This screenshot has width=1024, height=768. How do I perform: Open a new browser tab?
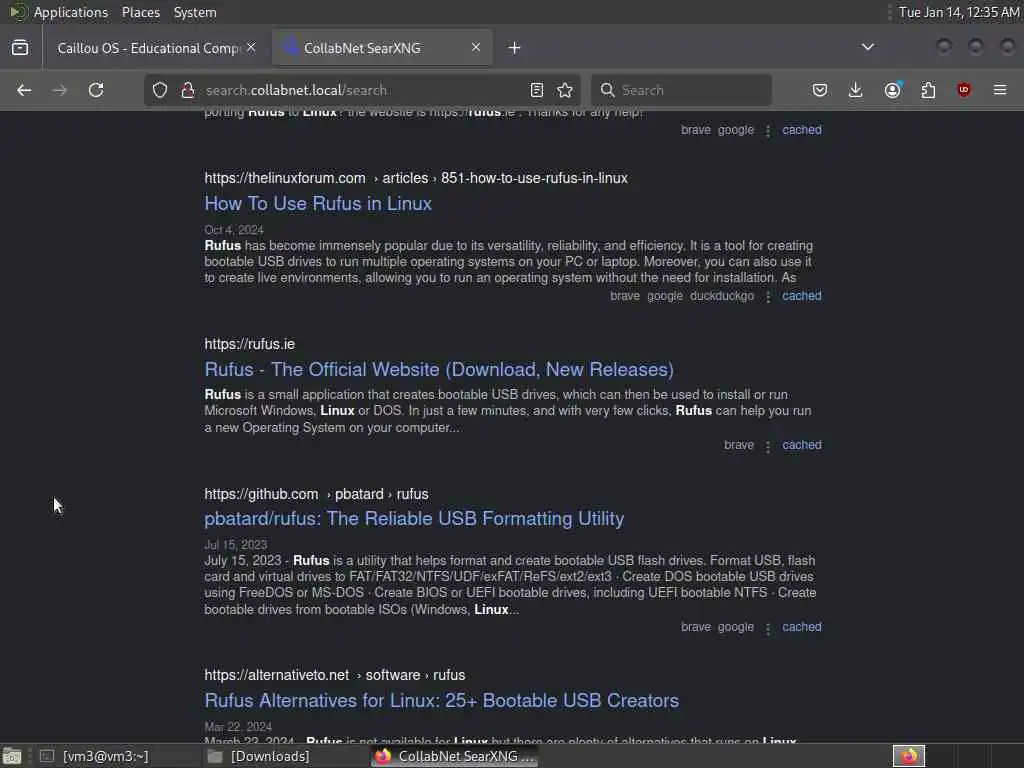(515, 48)
